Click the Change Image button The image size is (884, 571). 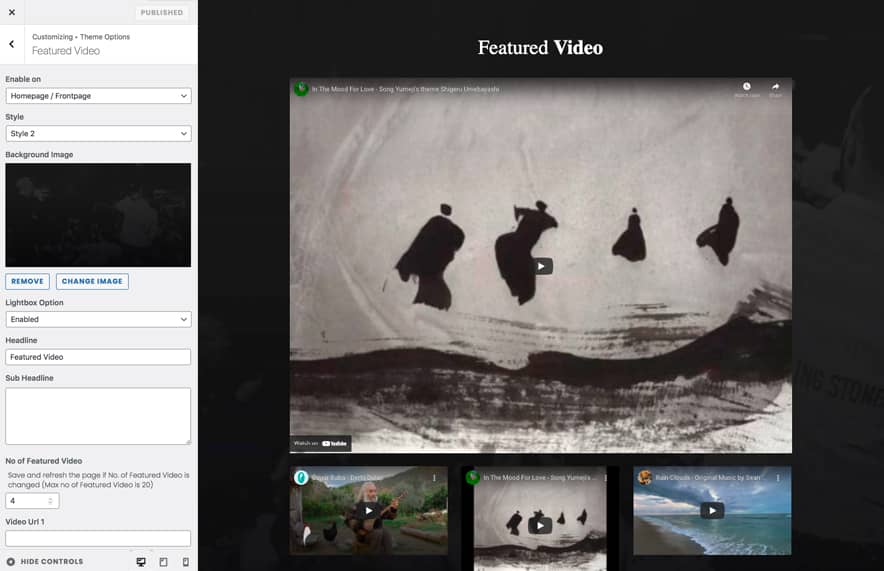pos(92,281)
